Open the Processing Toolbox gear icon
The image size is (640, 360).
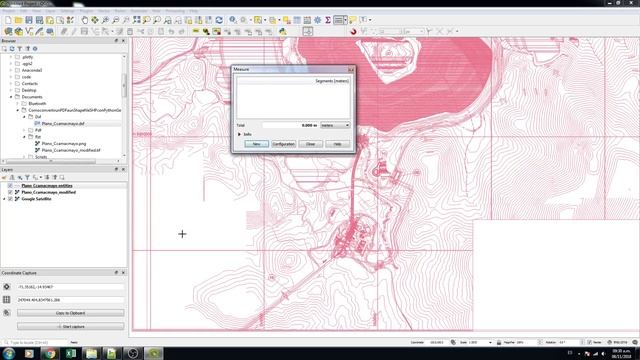pyautogui.click(x=318, y=20)
